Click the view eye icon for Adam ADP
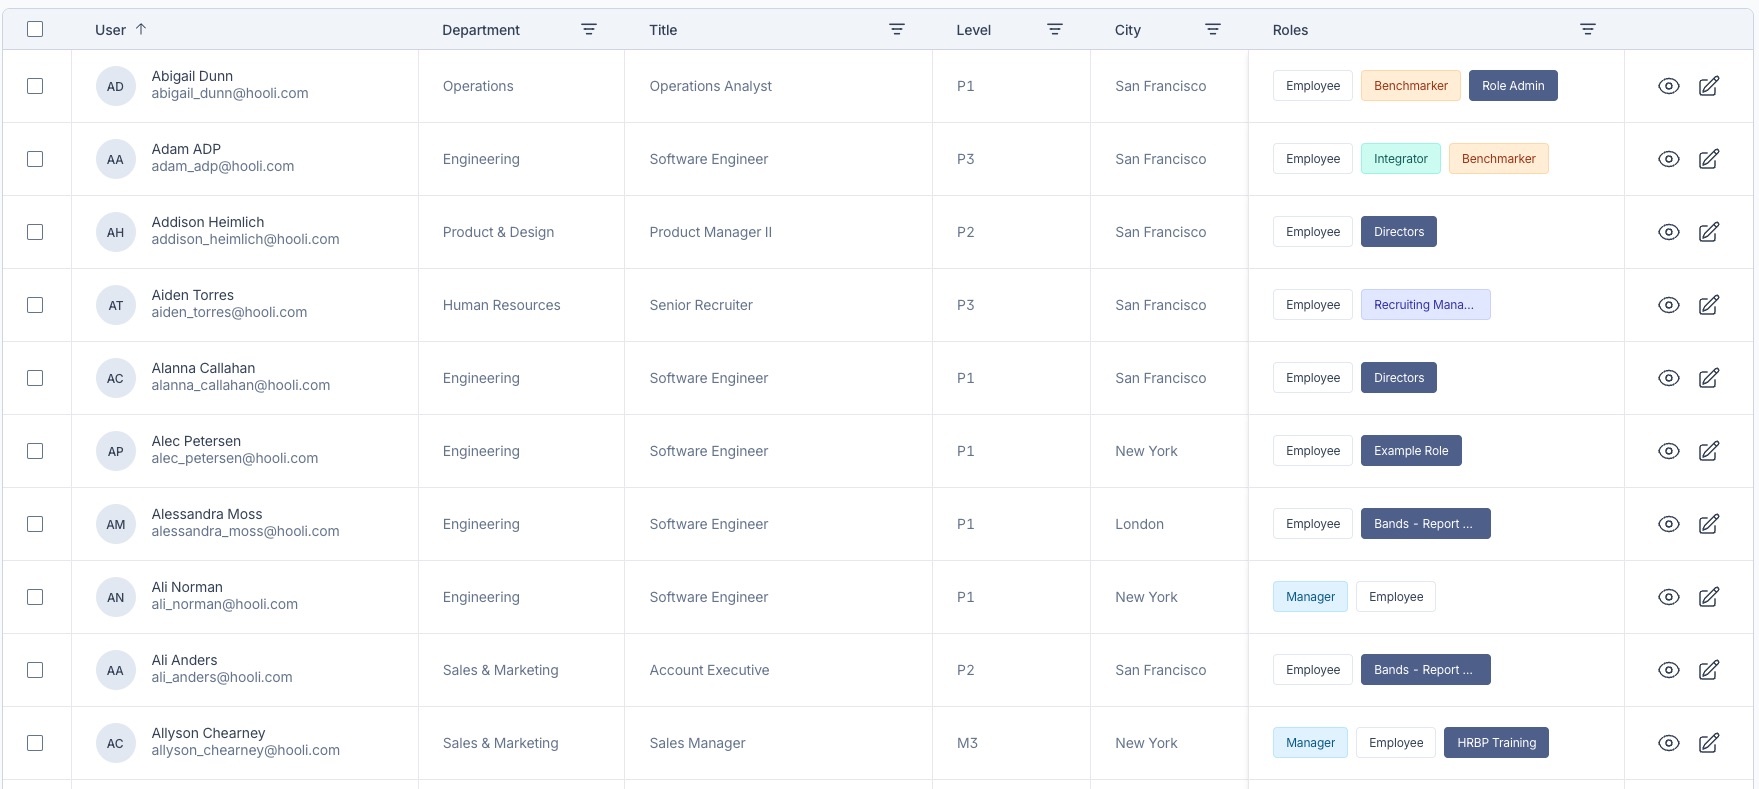 coord(1668,159)
